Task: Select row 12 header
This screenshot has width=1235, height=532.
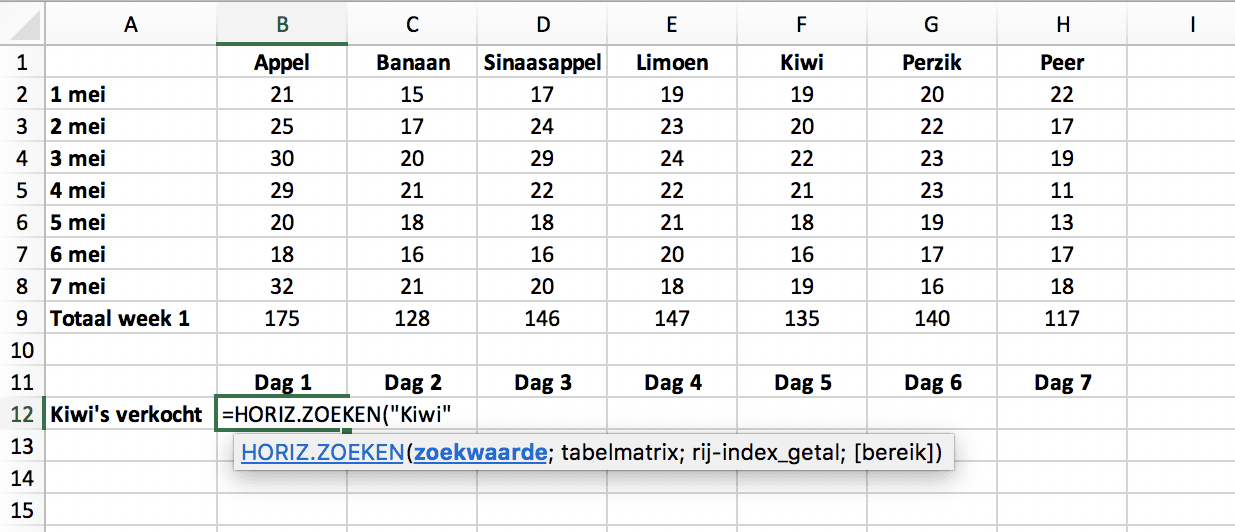Action: pos(22,413)
